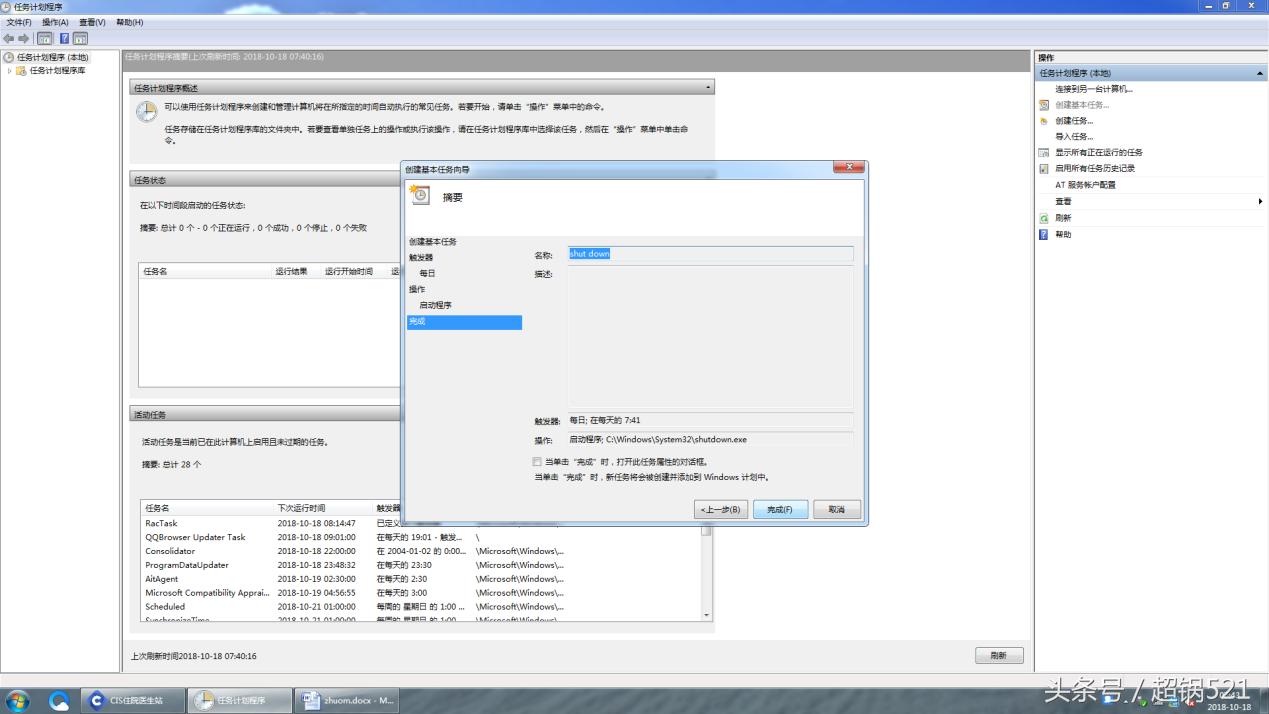Open the 操作(A) menu
This screenshot has height=714, width=1269.
click(x=55, y=22)
